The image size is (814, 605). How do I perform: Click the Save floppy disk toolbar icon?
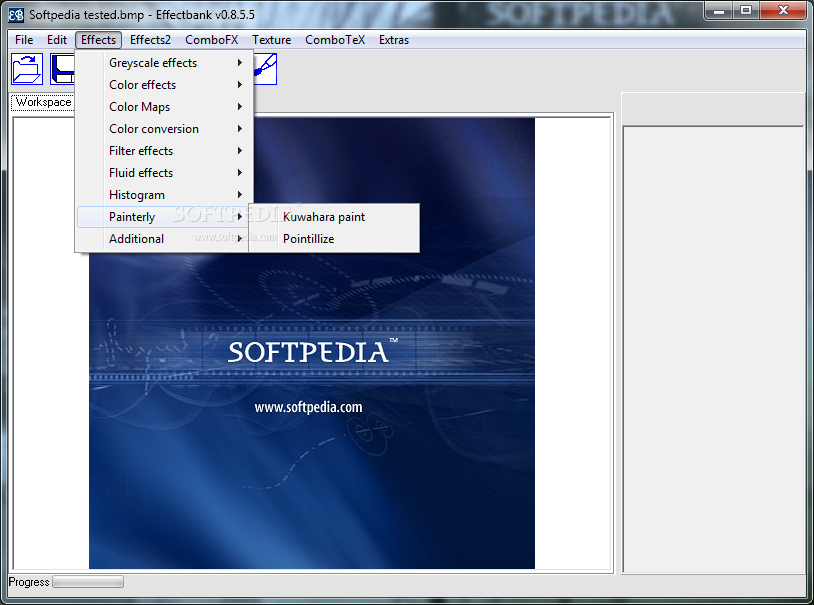(62, 69)
